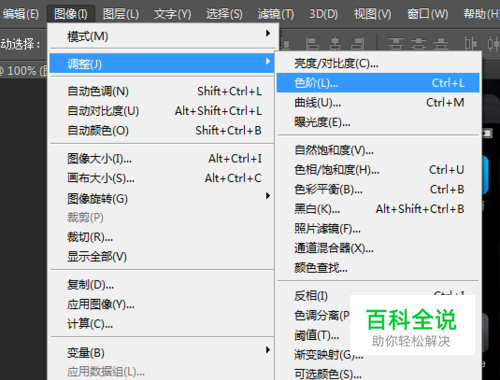The width and height of the screenshot is (500, 380).
Task: Open the 编辑(E) menu
Action: click(21, 14)
